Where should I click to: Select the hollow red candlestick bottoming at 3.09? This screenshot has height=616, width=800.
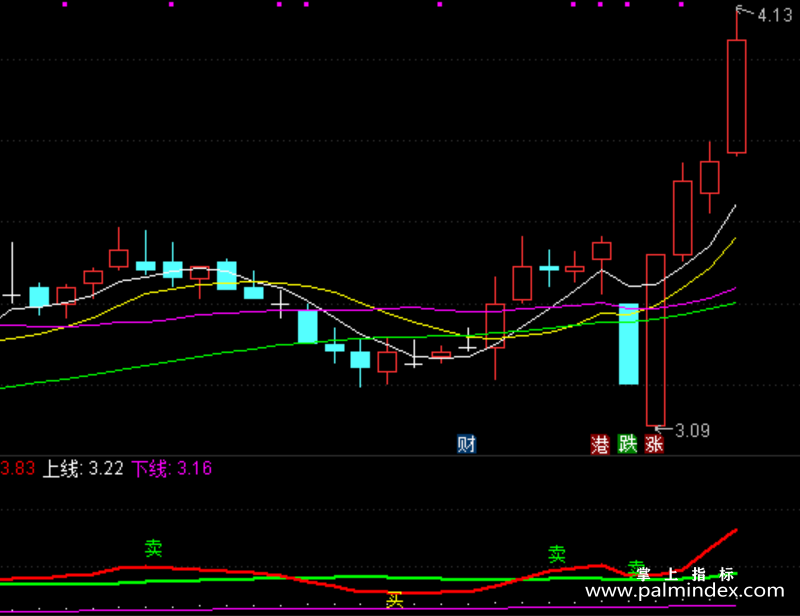[656, 340]
